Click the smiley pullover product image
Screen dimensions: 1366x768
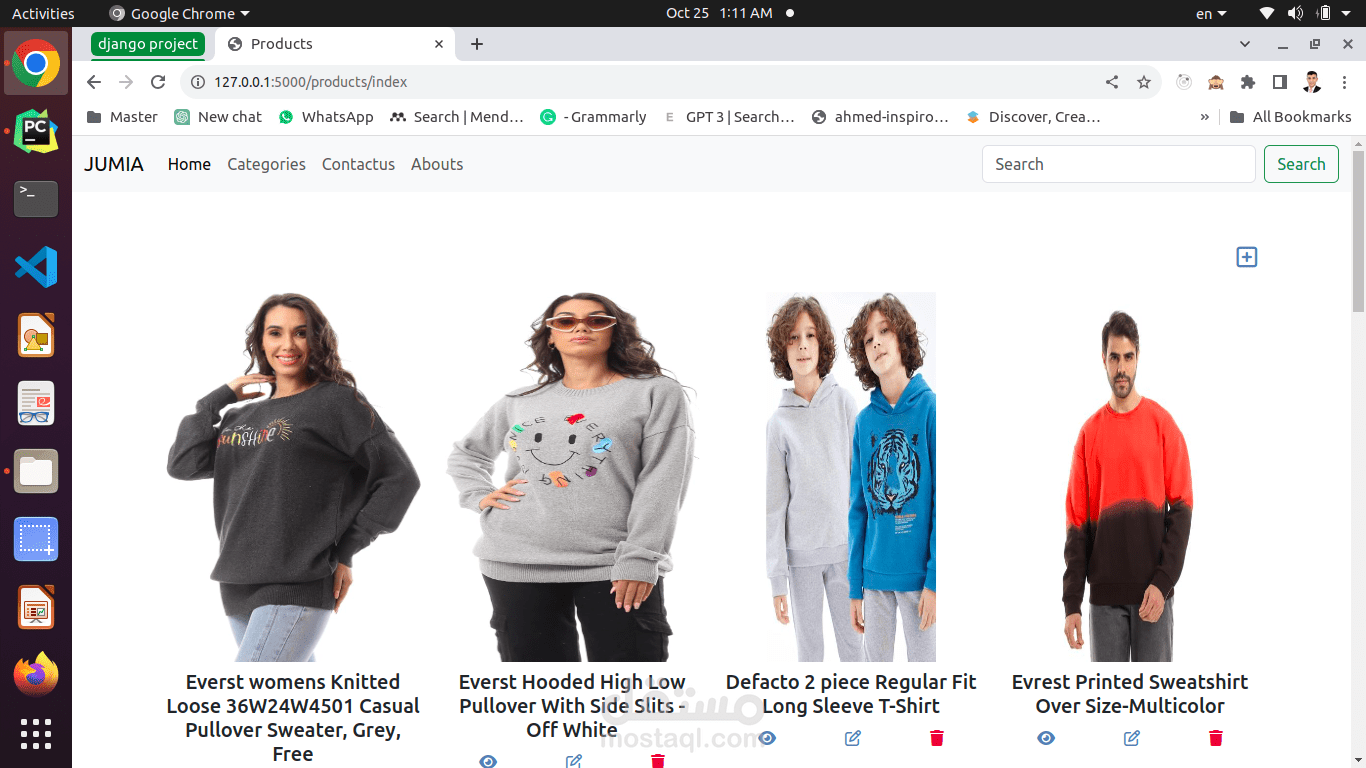tap(572, 477)
